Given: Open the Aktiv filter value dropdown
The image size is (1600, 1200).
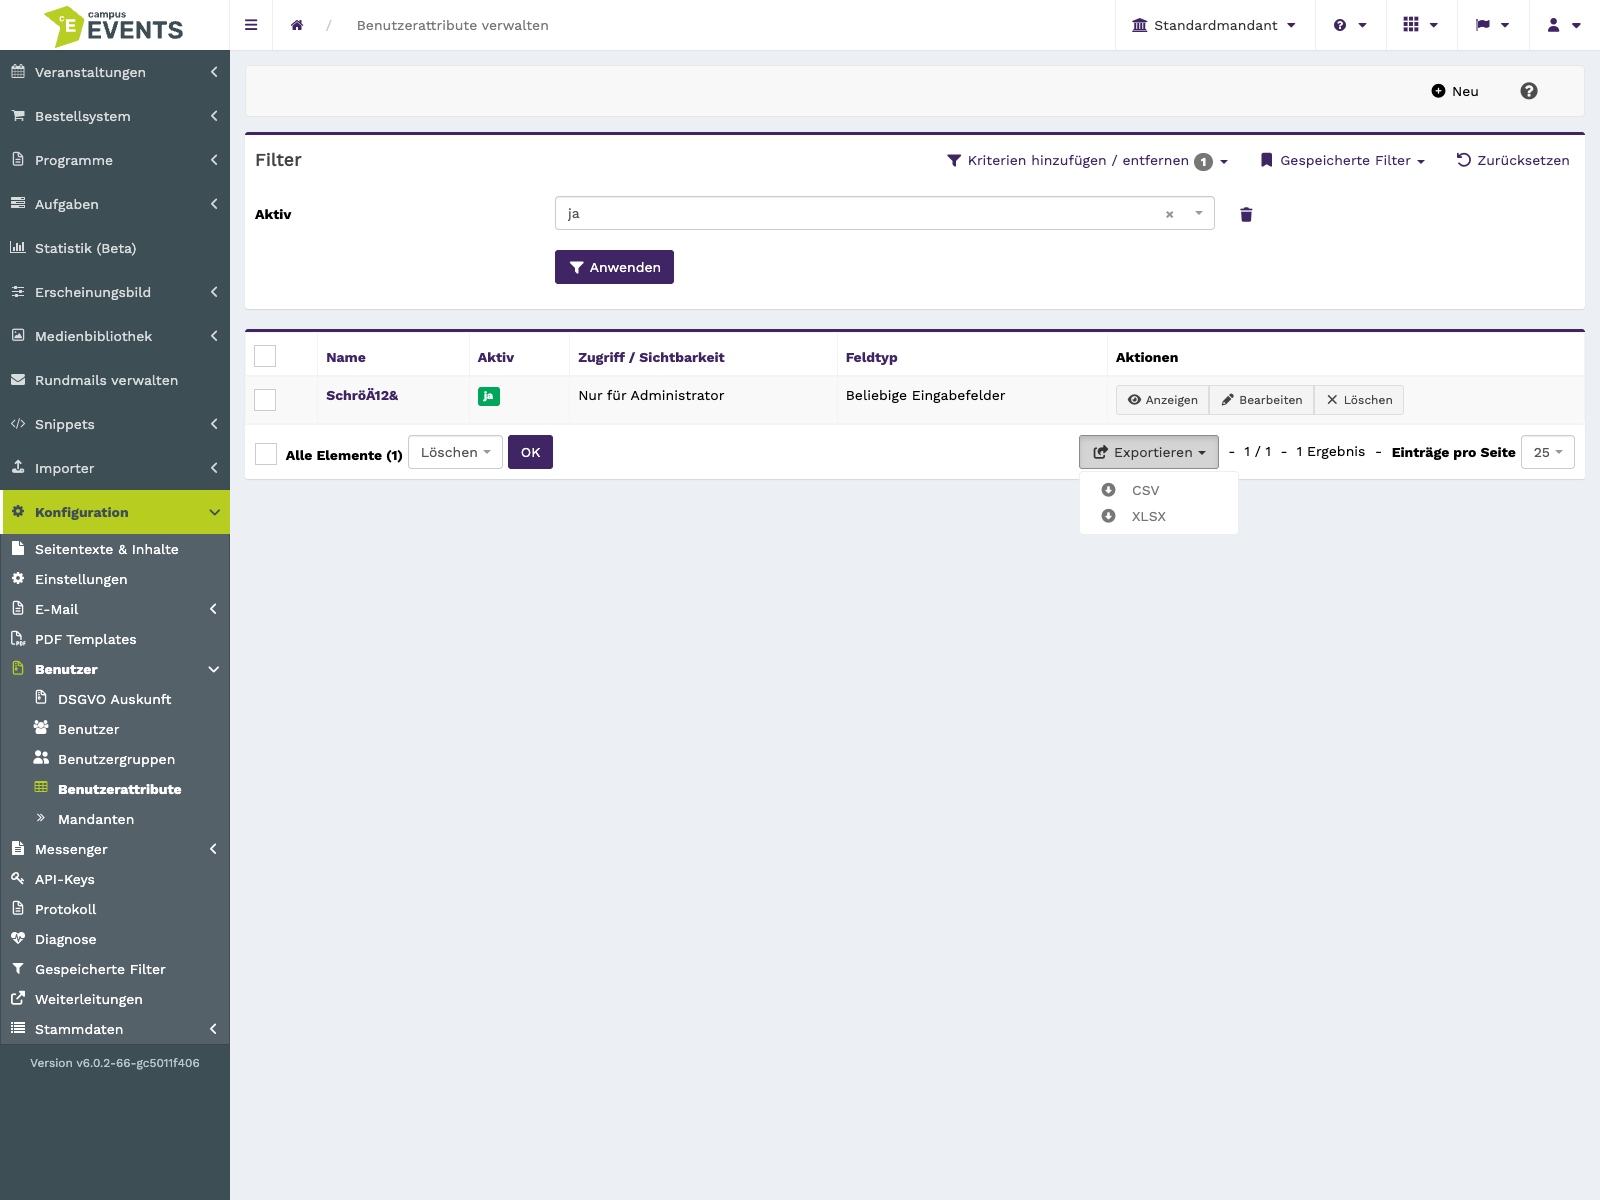Looking at the screenshot, I should pos(884,213).
